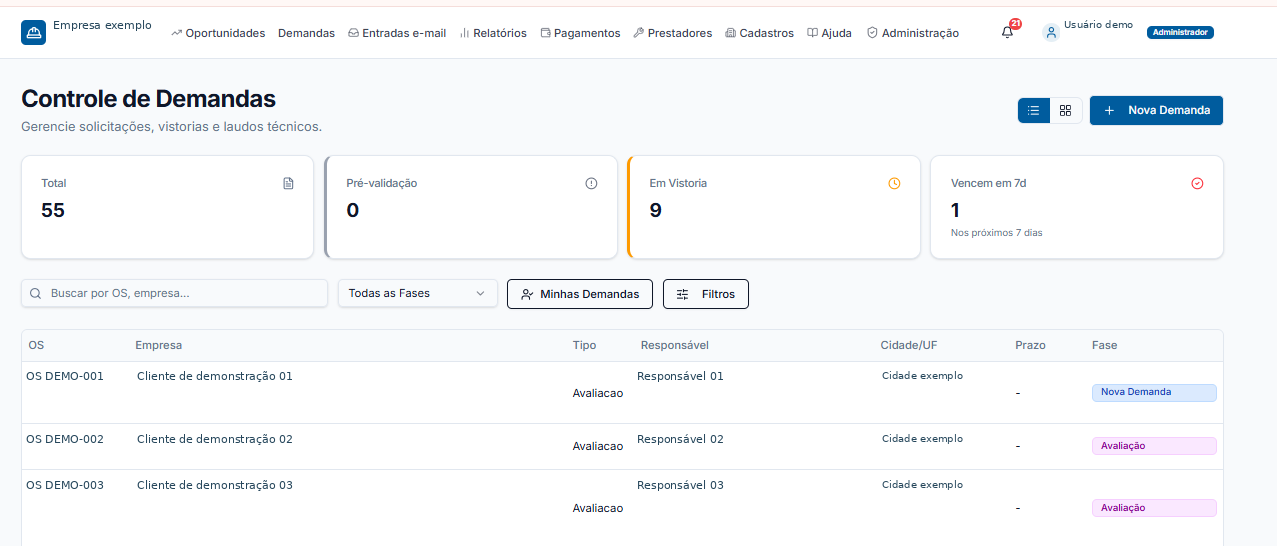Click the Empresa exemplo logo icon
This screenshot has height=546, width=1277.
pyautogui.click(x=33, y=33)
